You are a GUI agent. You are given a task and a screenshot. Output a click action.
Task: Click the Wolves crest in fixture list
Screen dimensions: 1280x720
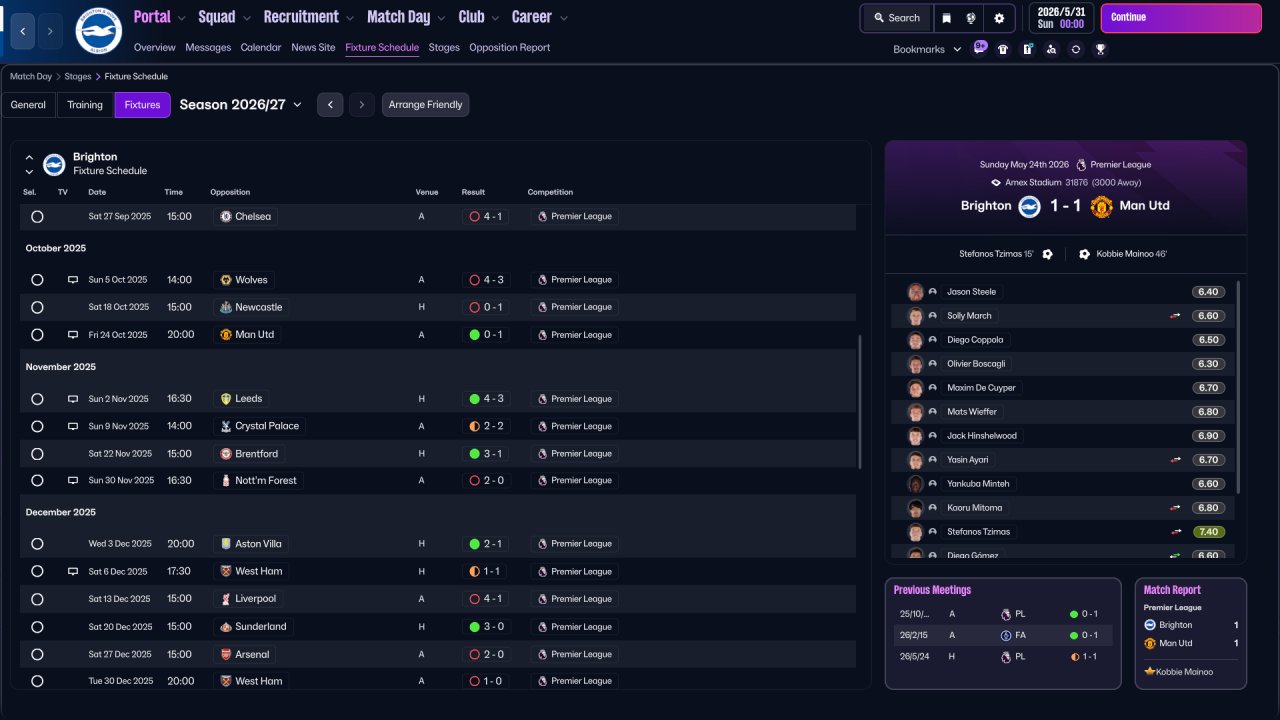tap(226, 280)
